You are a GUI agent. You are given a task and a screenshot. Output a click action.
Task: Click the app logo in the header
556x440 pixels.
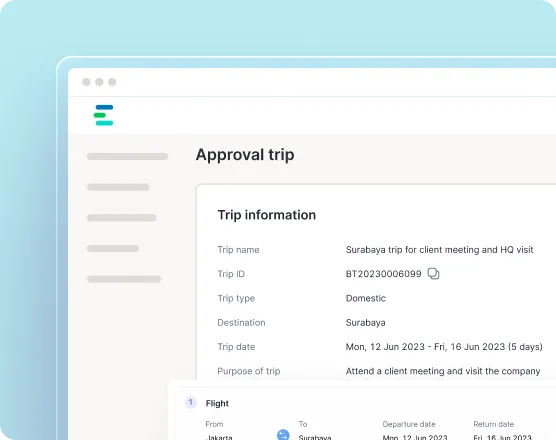[104, 115]
